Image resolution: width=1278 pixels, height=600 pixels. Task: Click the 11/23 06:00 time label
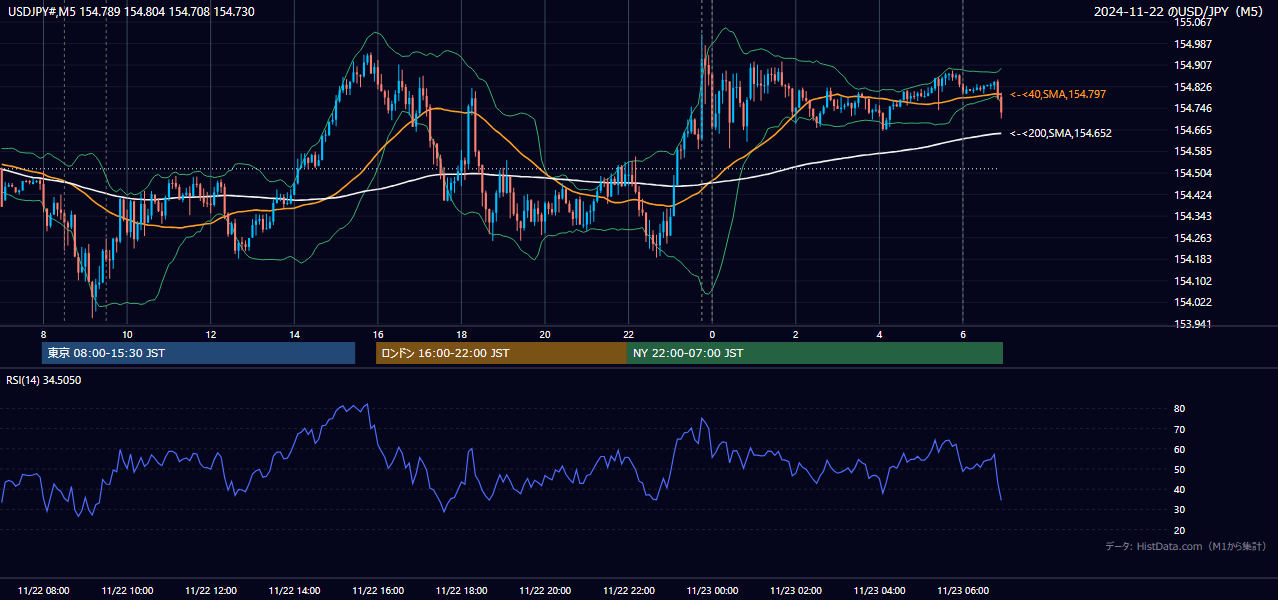pyautogui.click(x=963, y=591)
